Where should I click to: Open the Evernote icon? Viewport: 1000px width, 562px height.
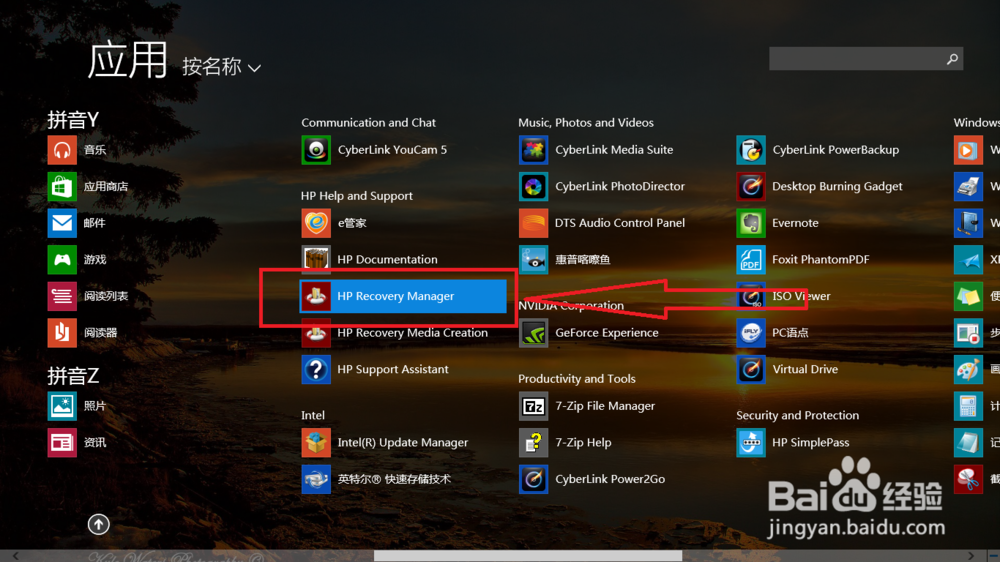pos(751,223)
